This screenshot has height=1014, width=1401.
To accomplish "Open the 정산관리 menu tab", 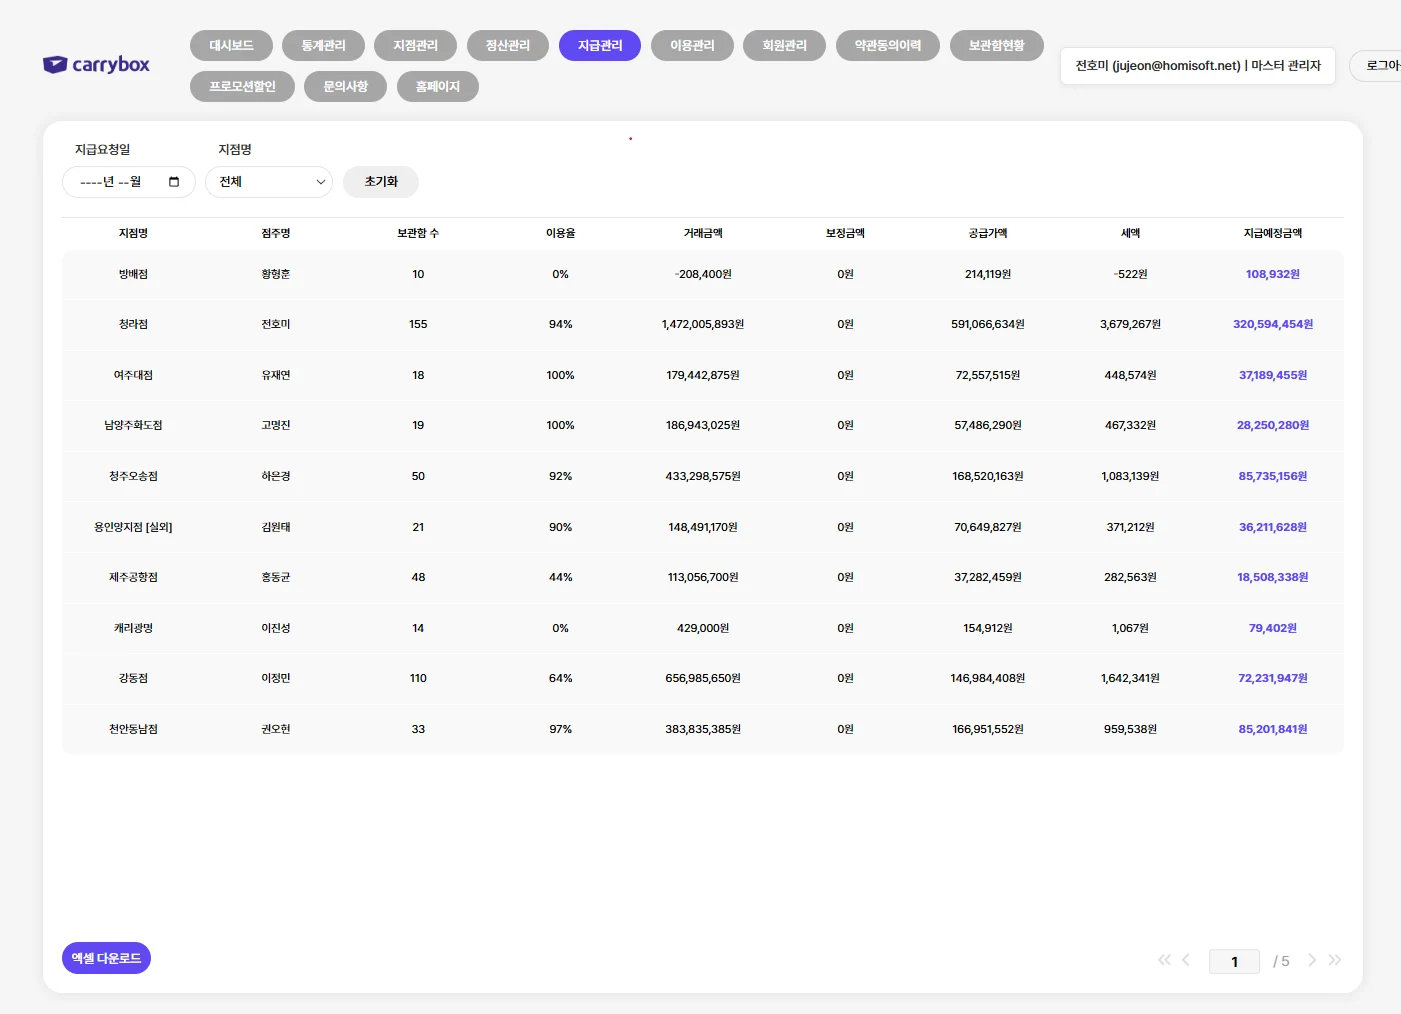I will tap(508, 46).
